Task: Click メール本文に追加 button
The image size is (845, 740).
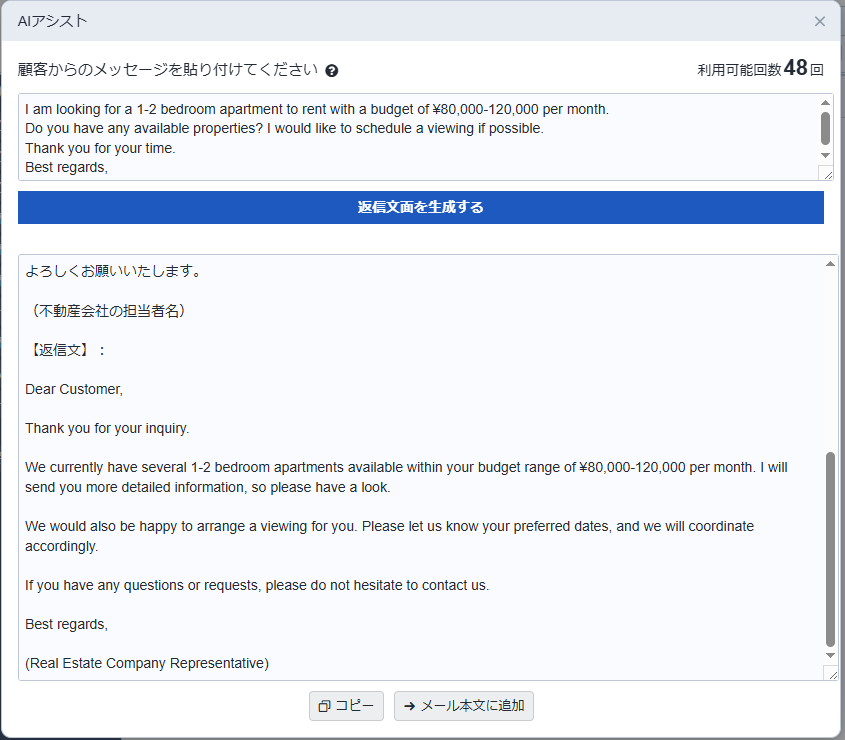Action: tap(463, 706)
